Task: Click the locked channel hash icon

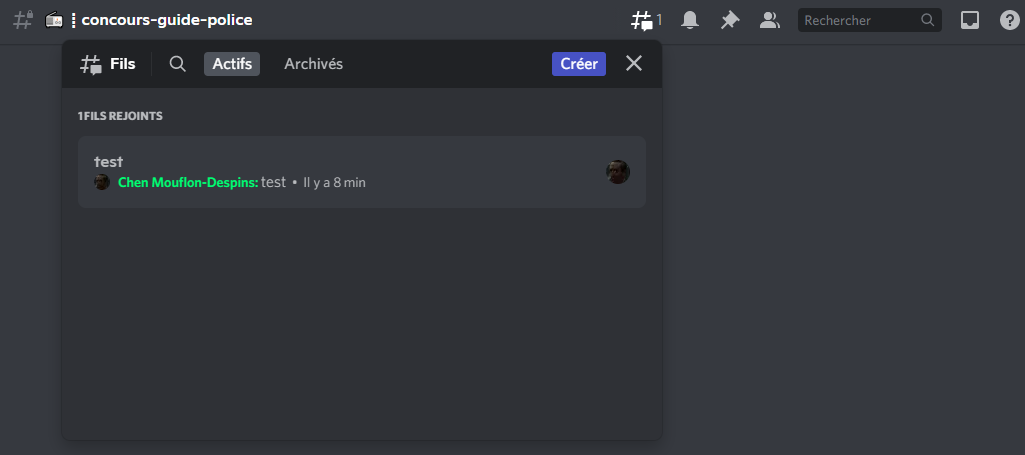Action: pyautogui.click(x=23, y=20)
